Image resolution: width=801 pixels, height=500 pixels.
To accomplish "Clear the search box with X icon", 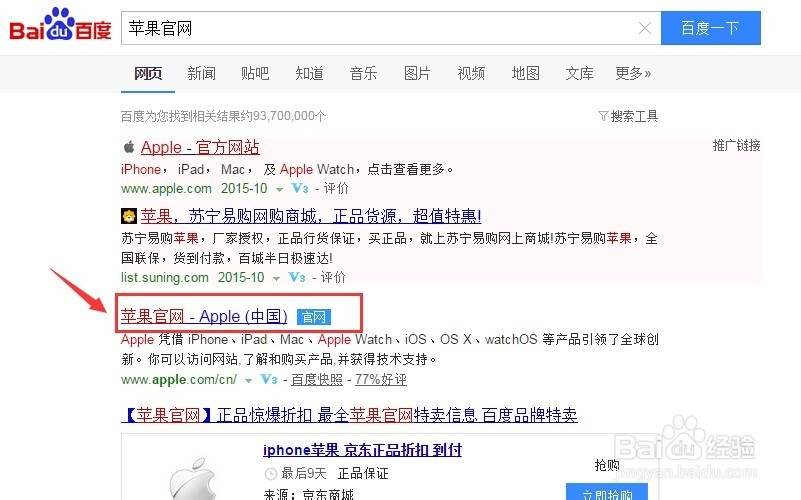I will tap(645, 28).
